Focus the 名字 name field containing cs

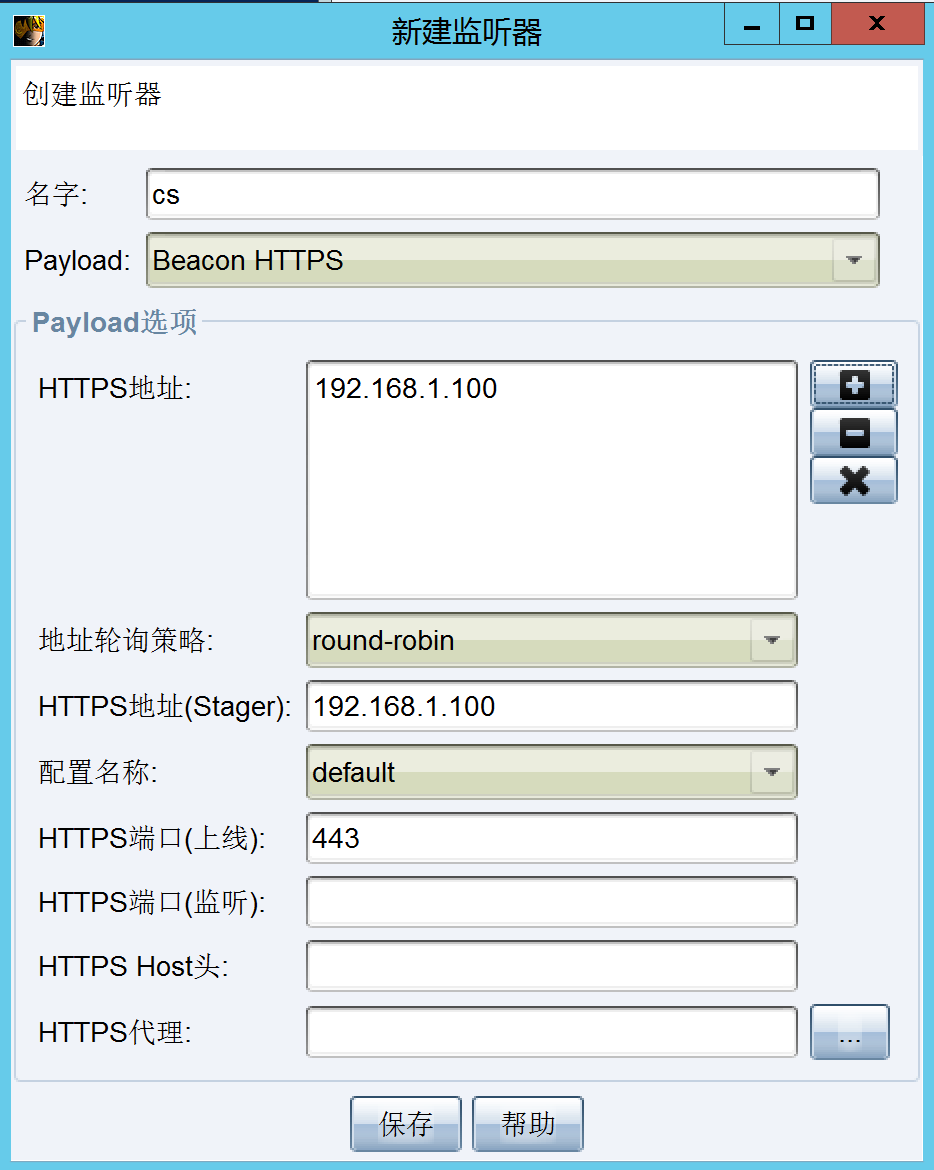(x=513, y=195)
